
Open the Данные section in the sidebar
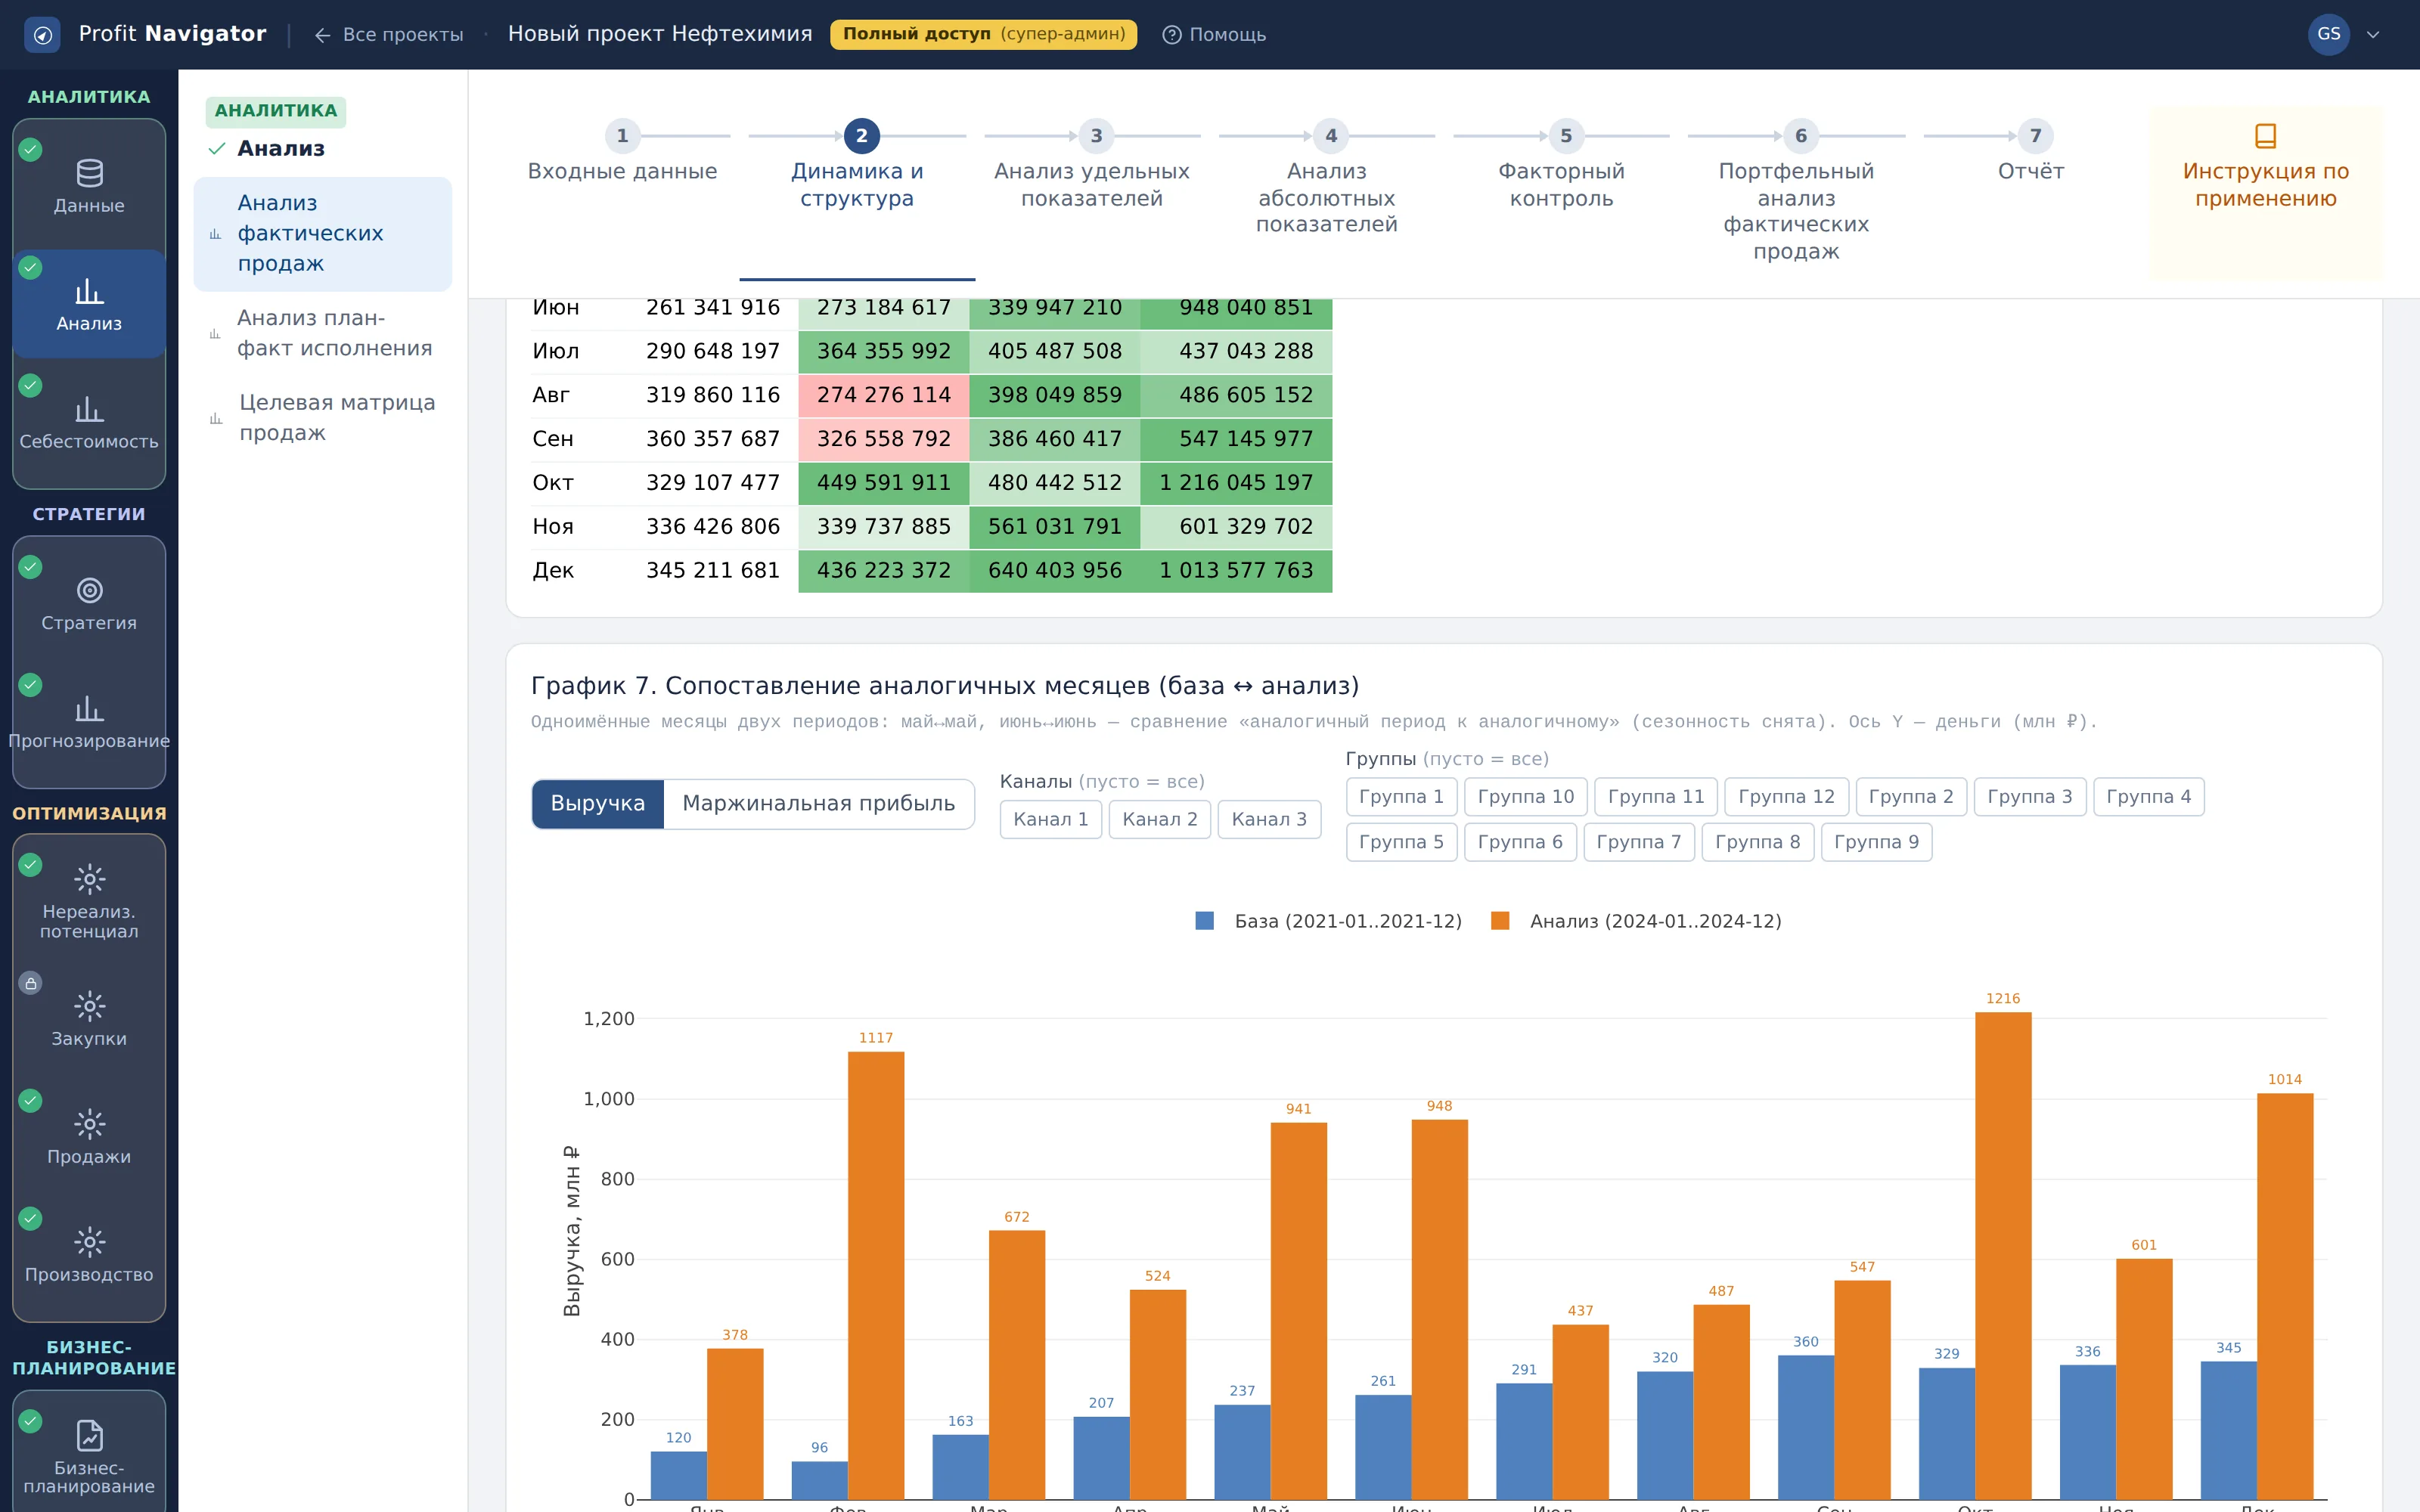tap(89, 187)
